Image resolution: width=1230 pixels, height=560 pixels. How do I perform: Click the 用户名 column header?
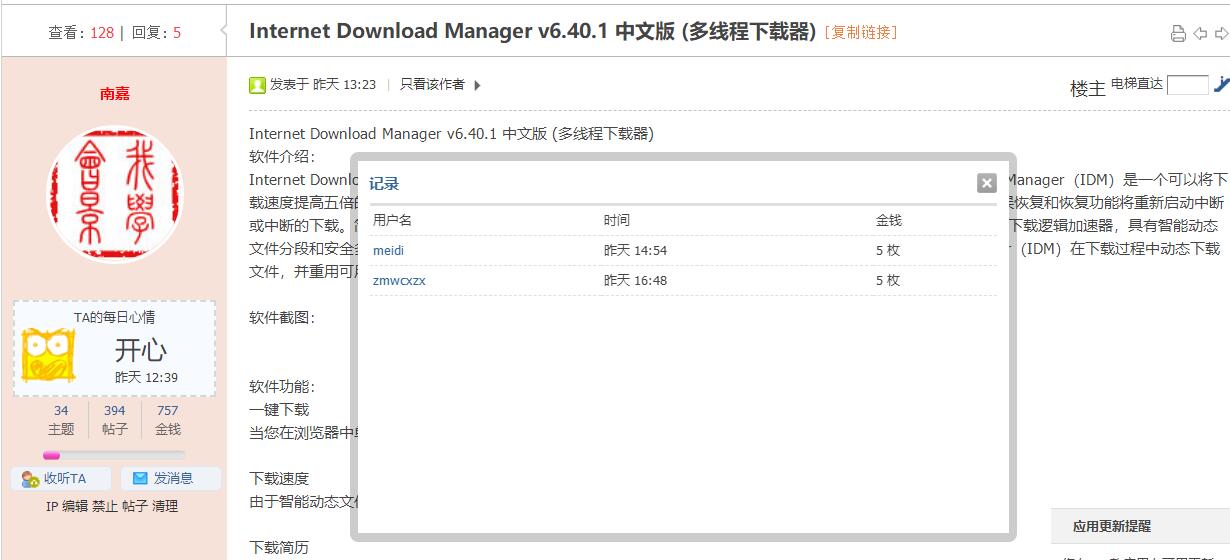(392, 220)
